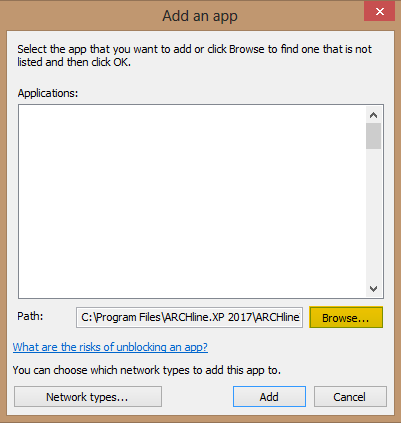Dismiss the dialog with Cancel
Viewport: 401px width, 423px height.
pyautogui.click(x=350, y=397)
